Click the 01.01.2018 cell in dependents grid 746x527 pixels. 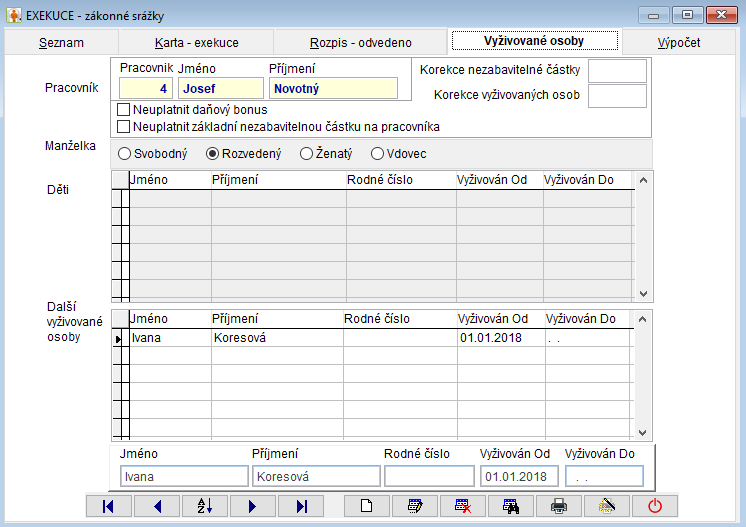point(501,338)
